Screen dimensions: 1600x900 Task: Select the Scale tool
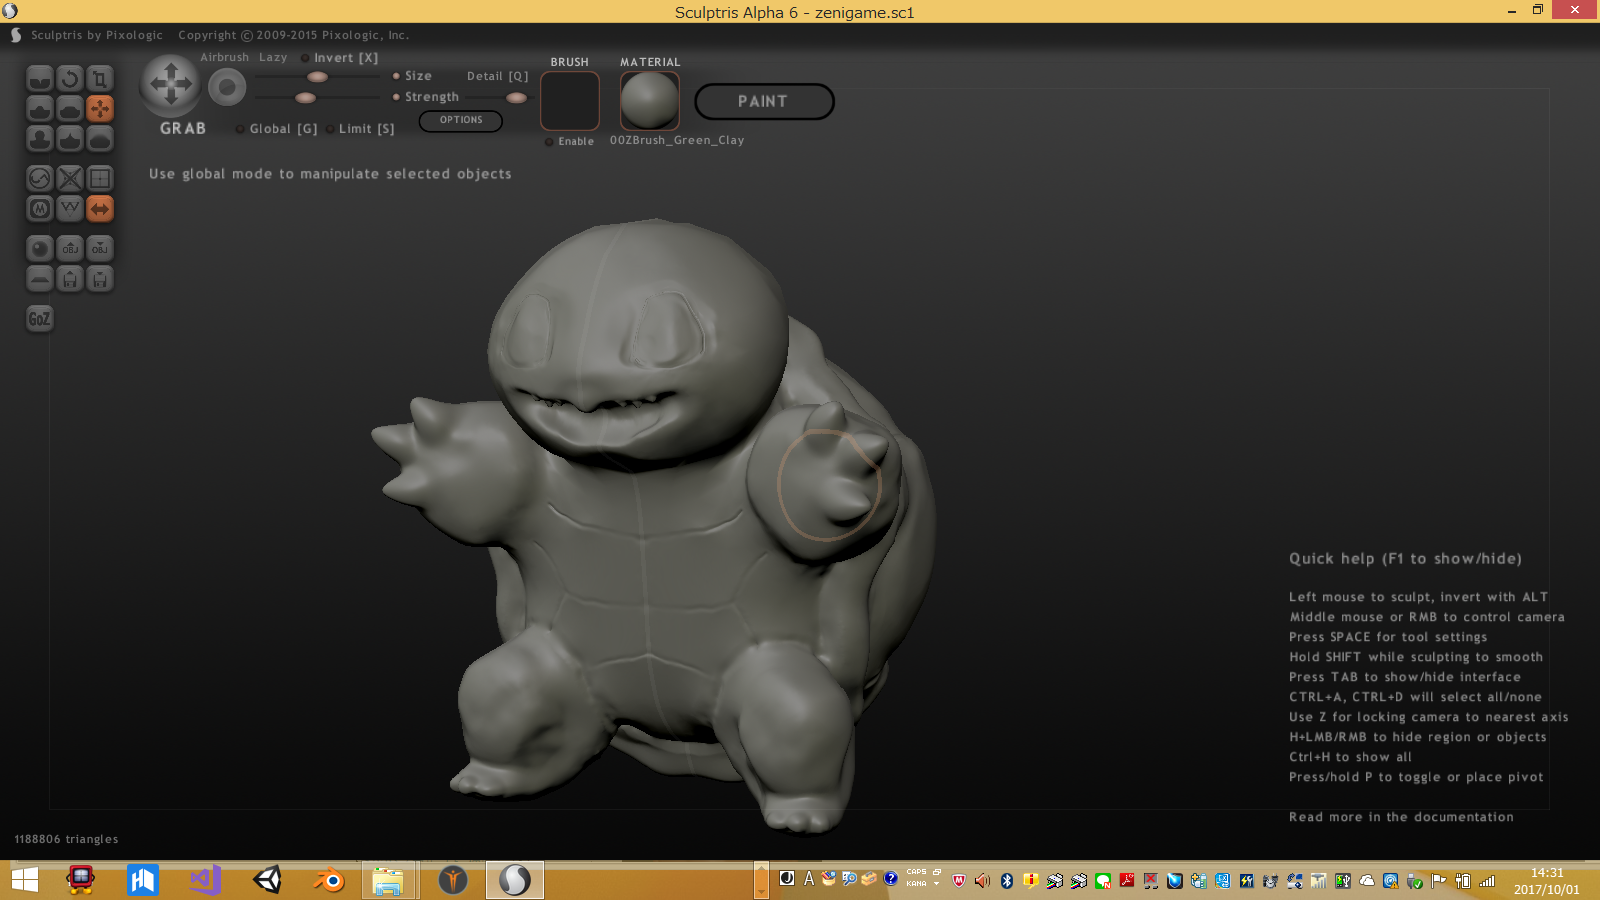(100, 78)
